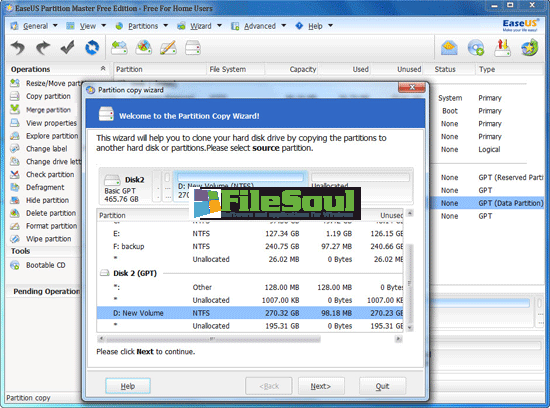Click the Delete partition toolbar icon

pyautogui.click(x=144, y=47)
